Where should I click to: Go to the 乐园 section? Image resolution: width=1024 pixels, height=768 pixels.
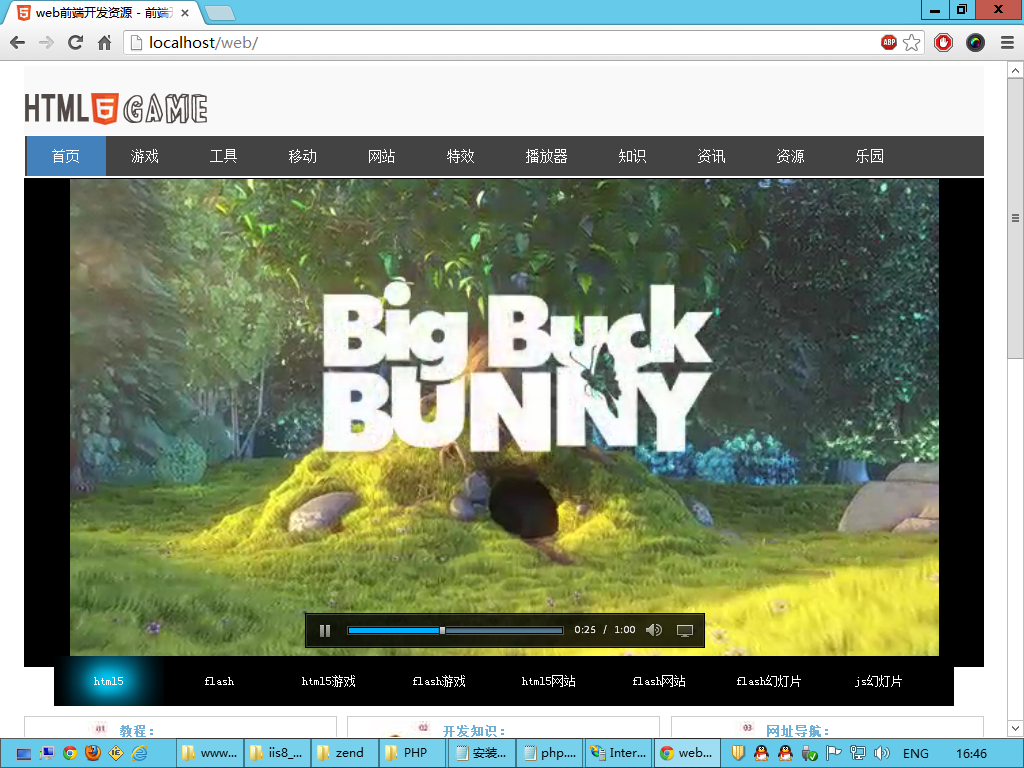869,156
